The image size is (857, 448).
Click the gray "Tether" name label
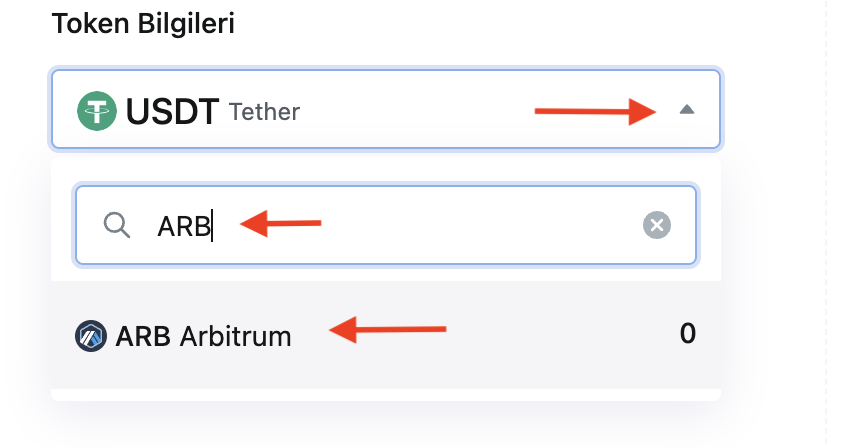[x=265, y=112]
